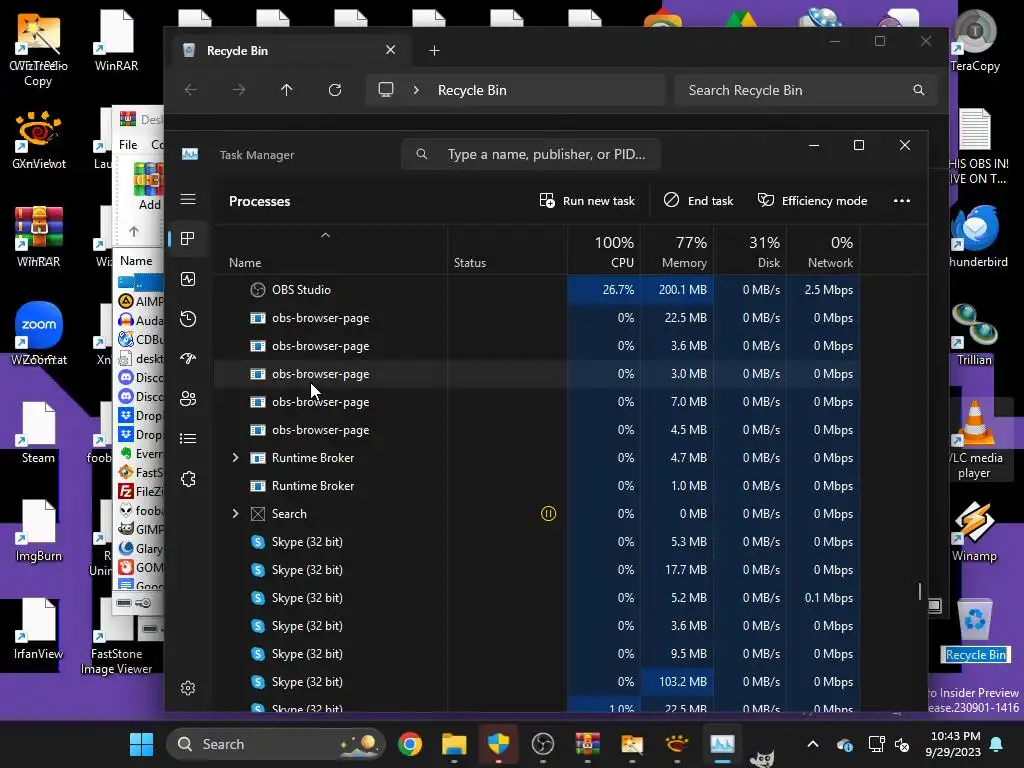Close Recycle Bin tab

[391, 50]
